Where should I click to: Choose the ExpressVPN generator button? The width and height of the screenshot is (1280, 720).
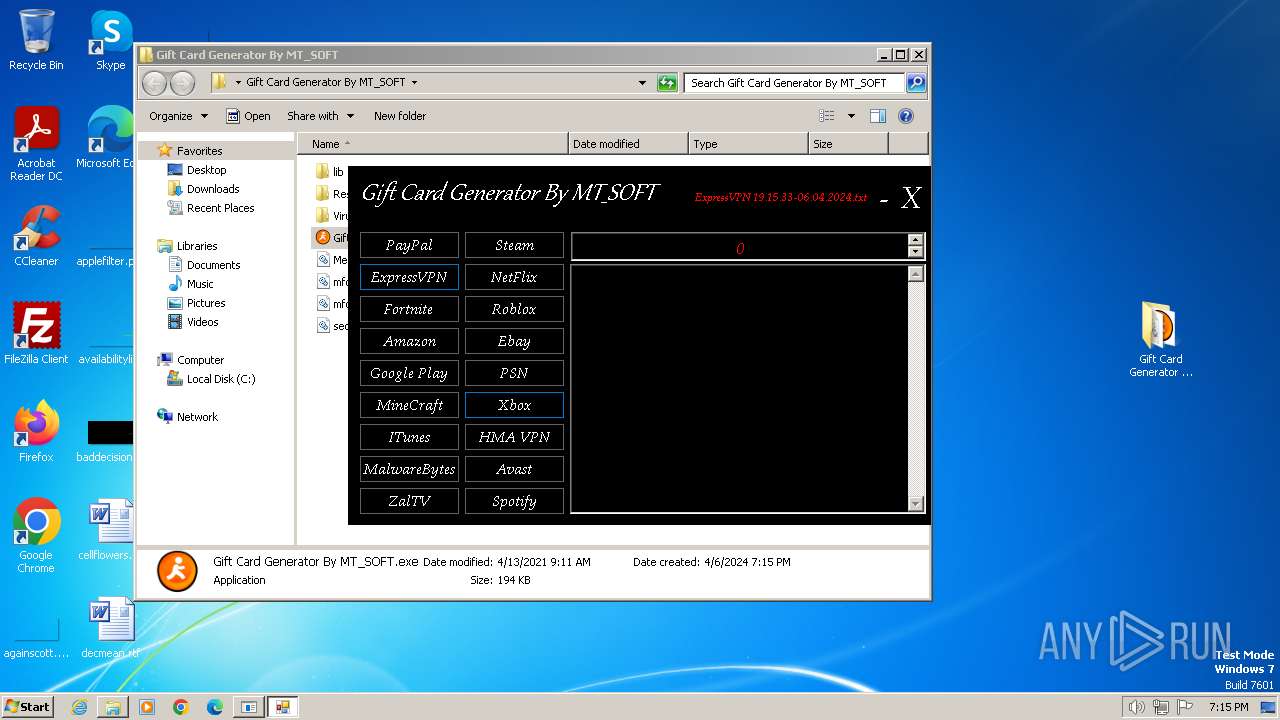(409, 277)
